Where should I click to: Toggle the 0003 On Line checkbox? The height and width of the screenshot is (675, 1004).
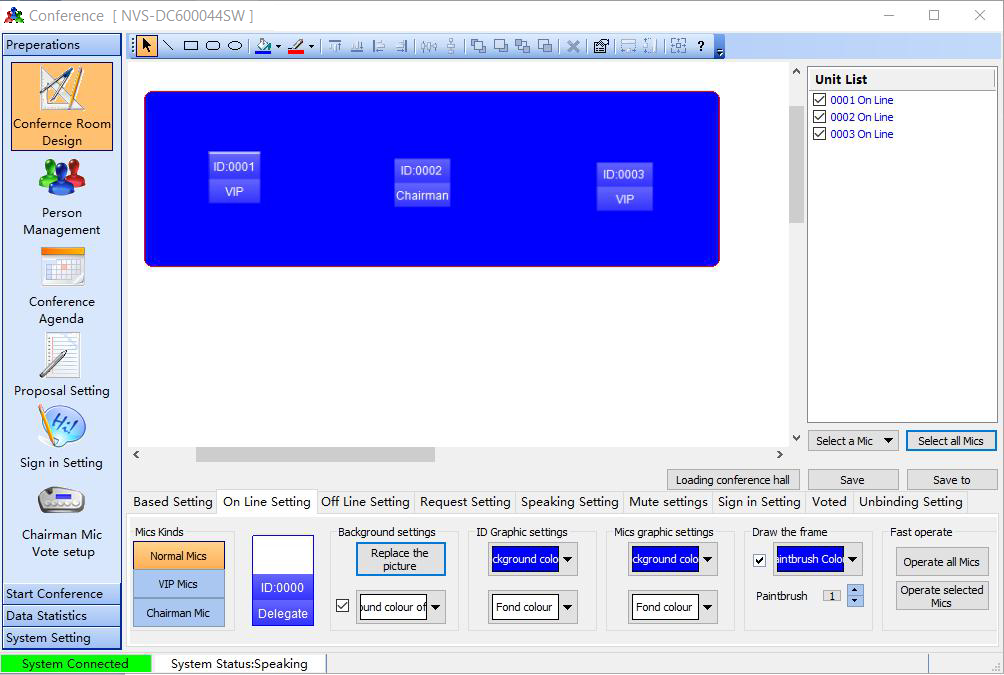tap(820, 134)
